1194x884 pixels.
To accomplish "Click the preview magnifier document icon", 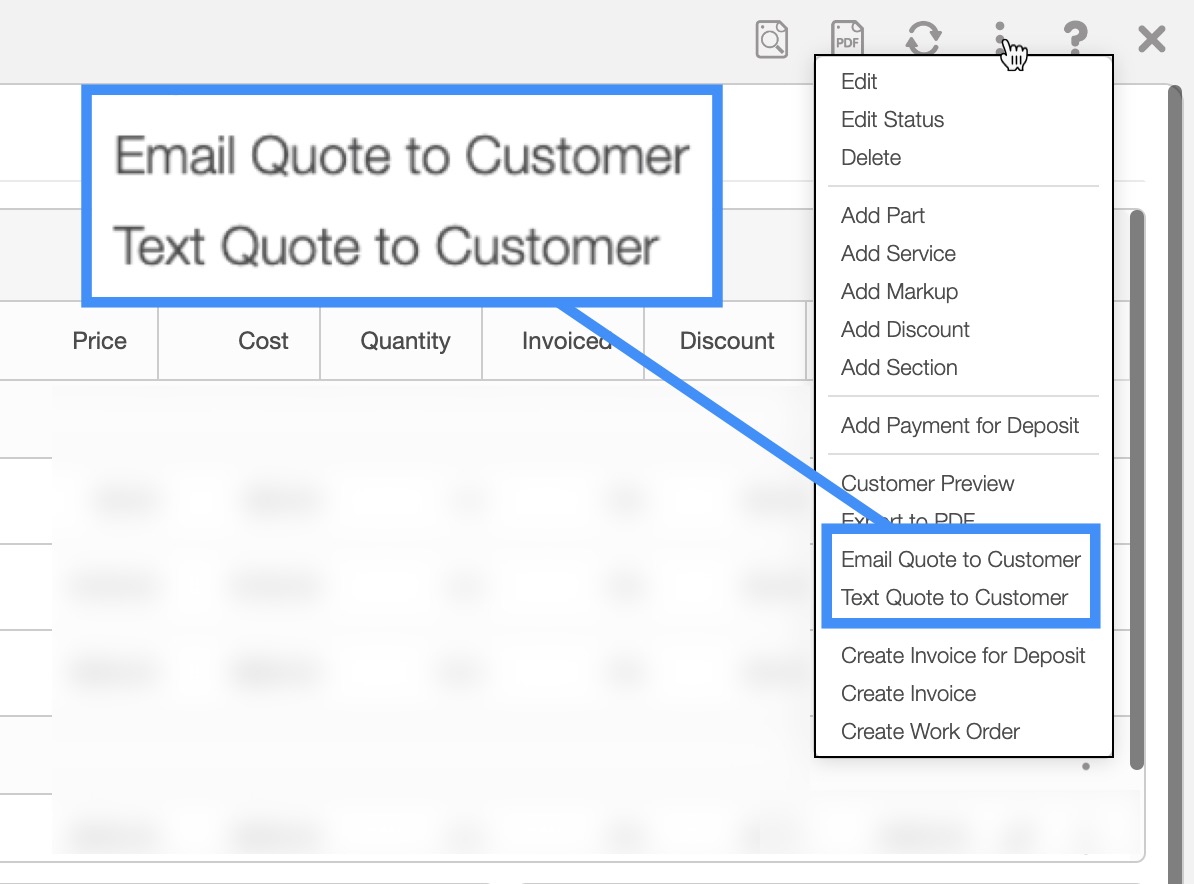I will (x=771, y=39).
